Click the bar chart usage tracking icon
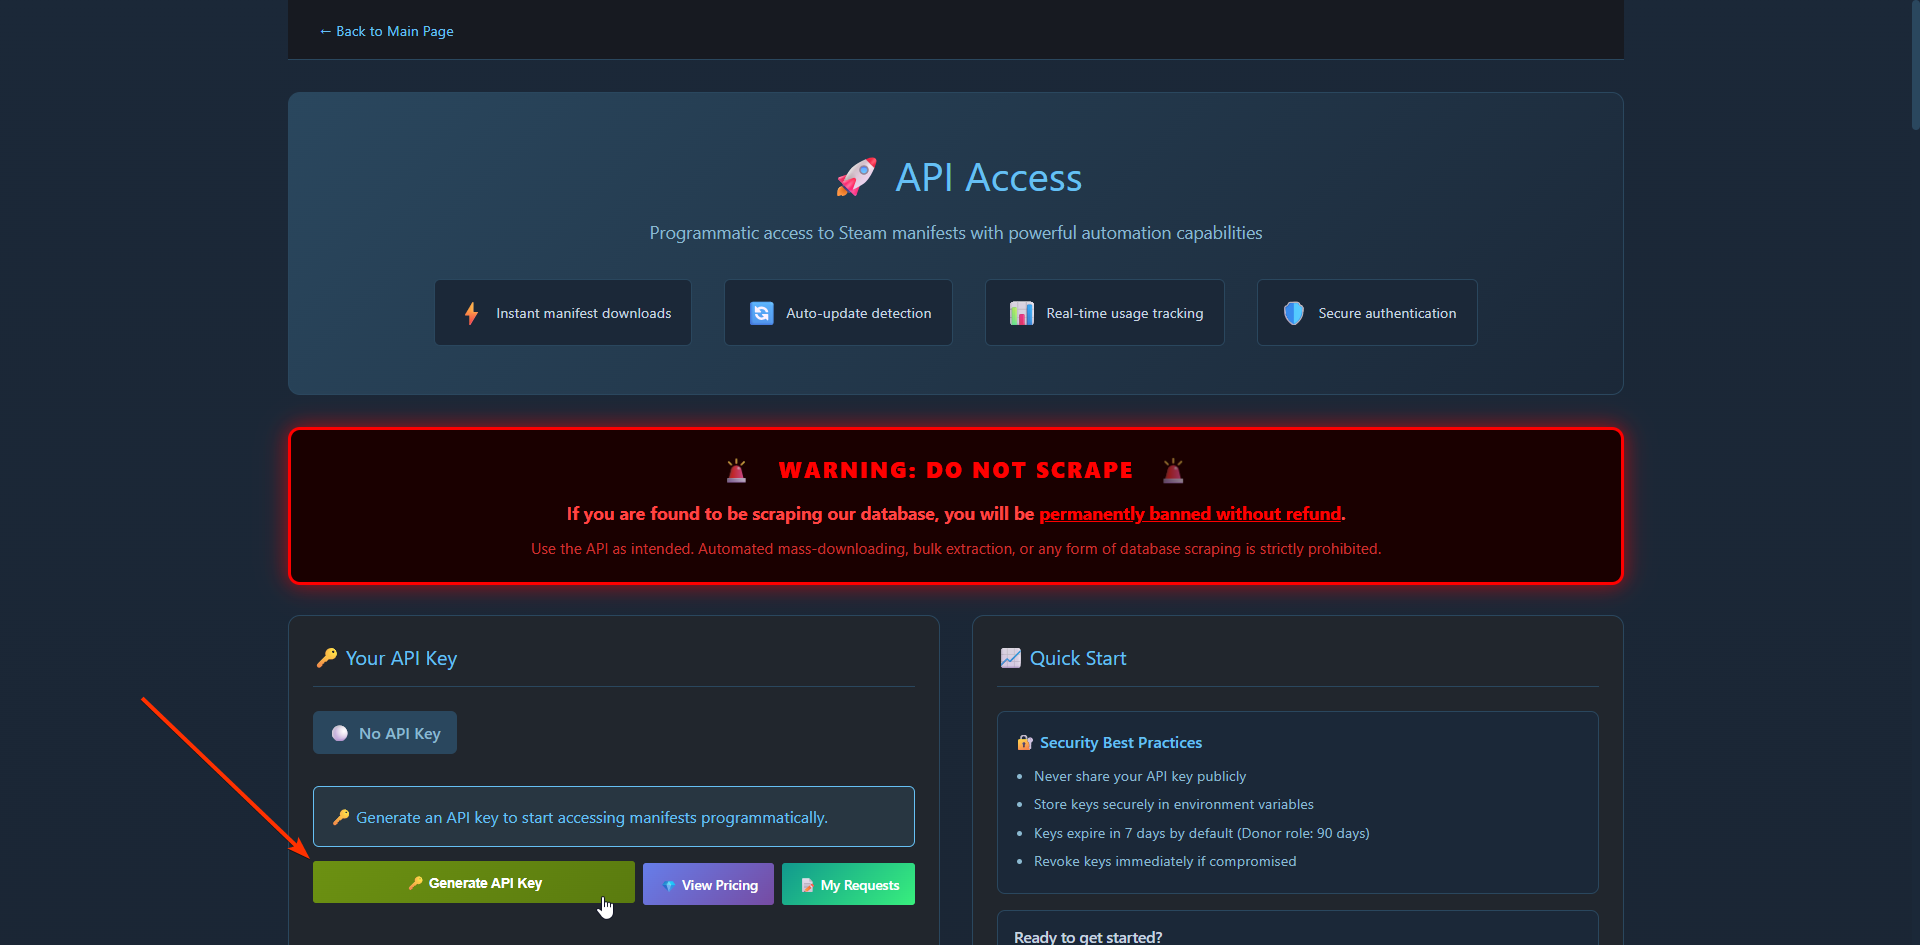This screenshot has width=1920, height=945. (x=1021, y=314)
